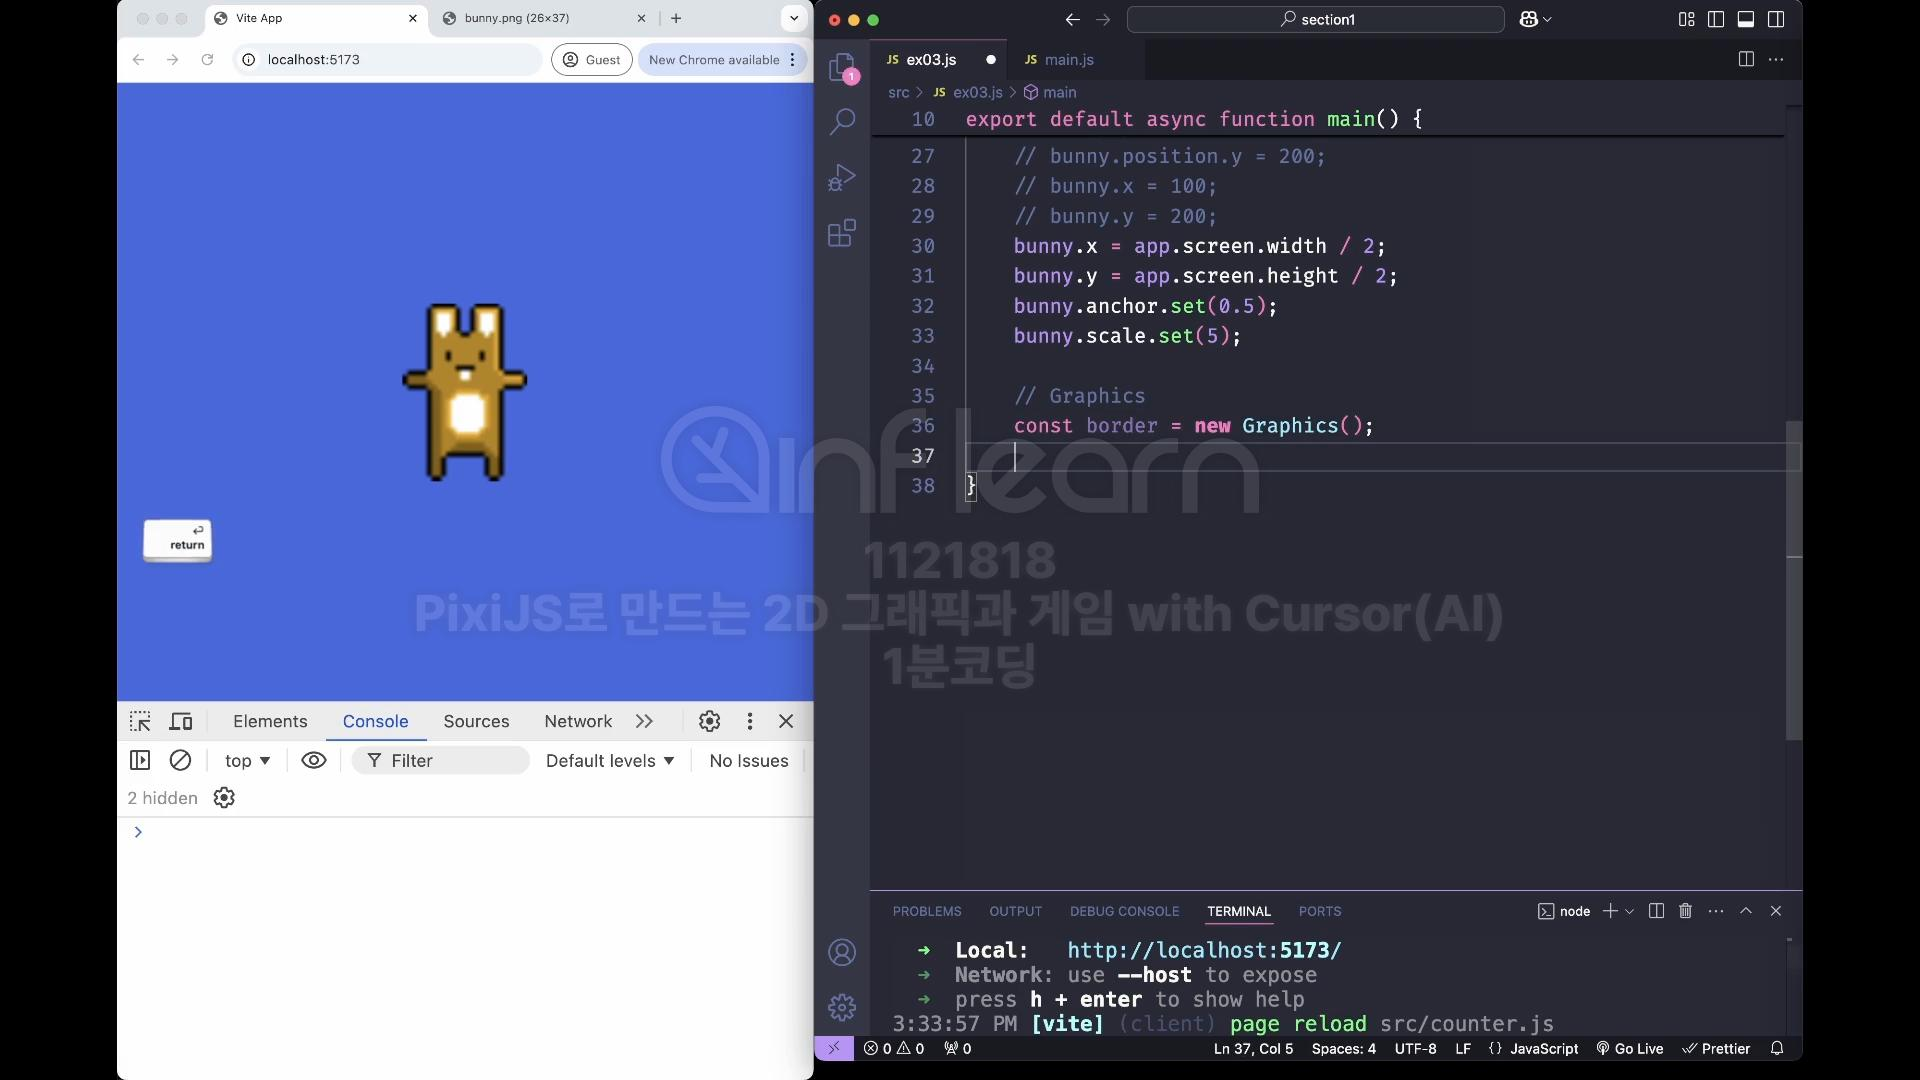Screen dimensions: 1920x1080
Task: Switch to the Network tab in DevTools
Action: [577, 721]
